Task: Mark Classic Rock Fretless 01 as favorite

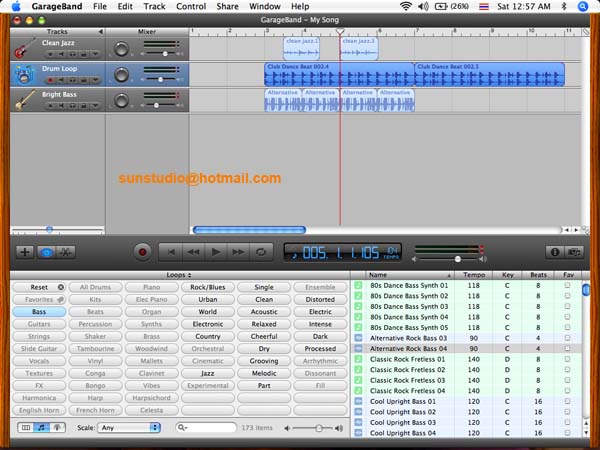Action: 567,359
